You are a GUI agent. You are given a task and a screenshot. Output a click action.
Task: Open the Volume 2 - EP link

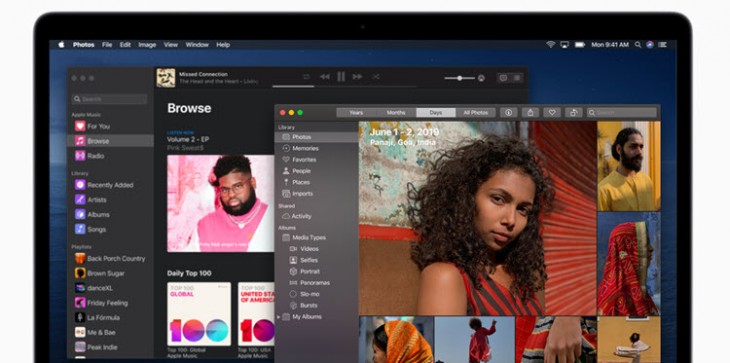pos(187,140)
